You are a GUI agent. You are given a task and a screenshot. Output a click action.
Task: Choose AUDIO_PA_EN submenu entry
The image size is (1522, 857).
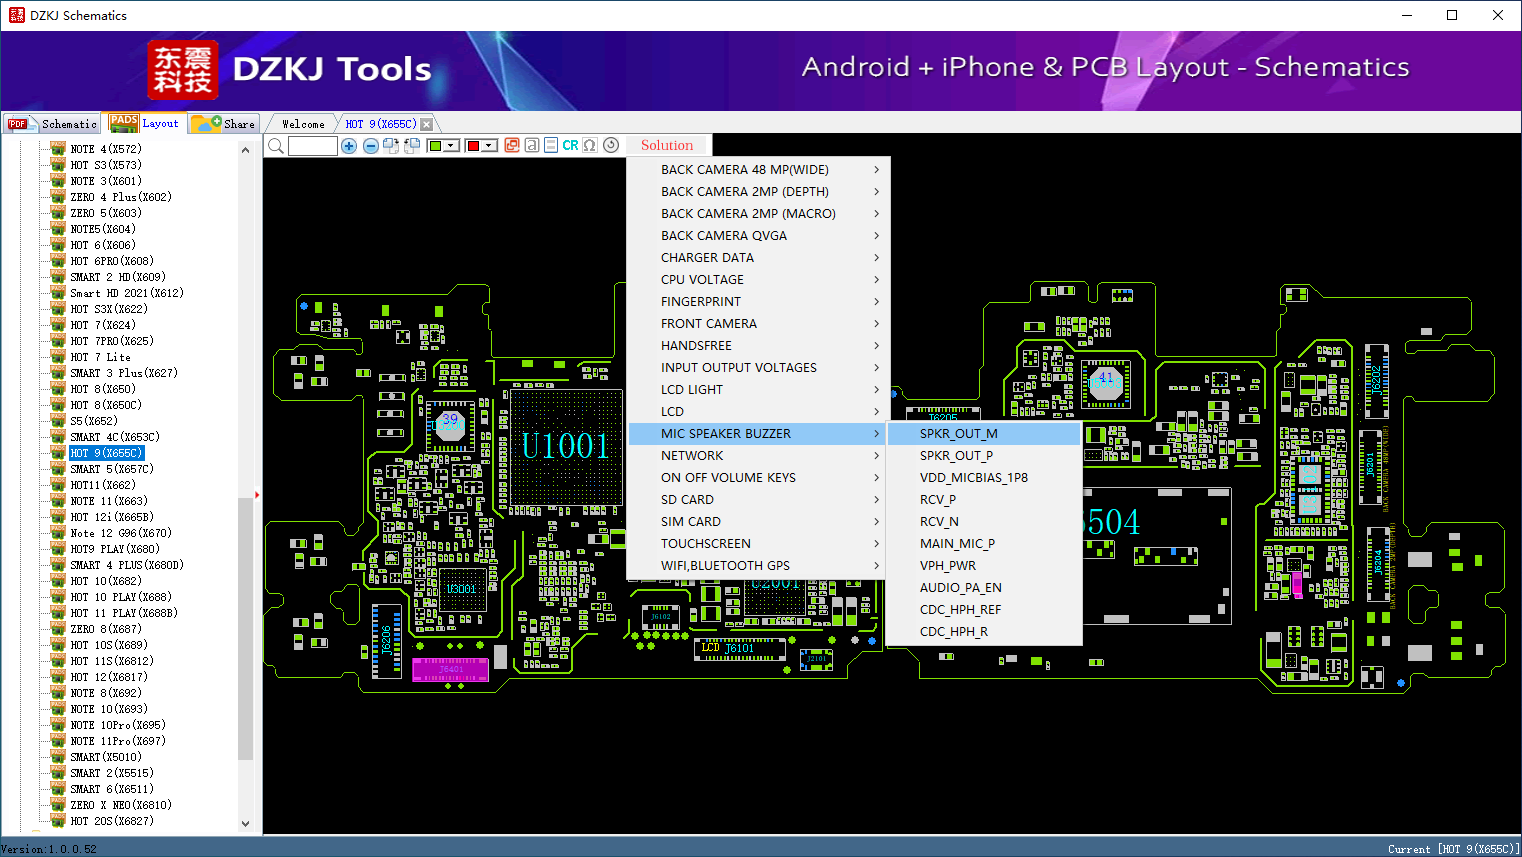[984, 588]
